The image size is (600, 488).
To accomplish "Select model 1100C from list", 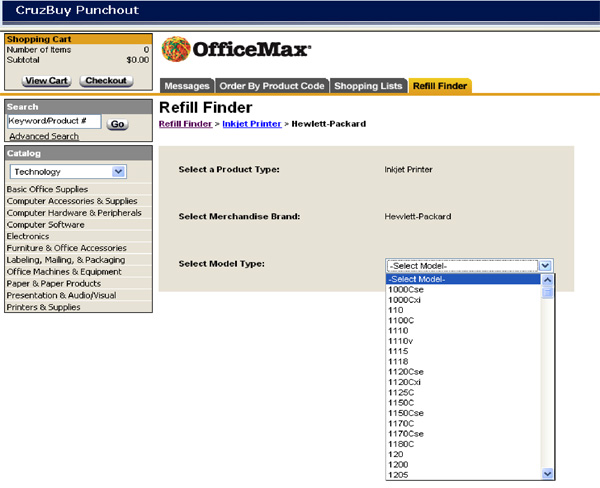I will click(x=463, y=321).
